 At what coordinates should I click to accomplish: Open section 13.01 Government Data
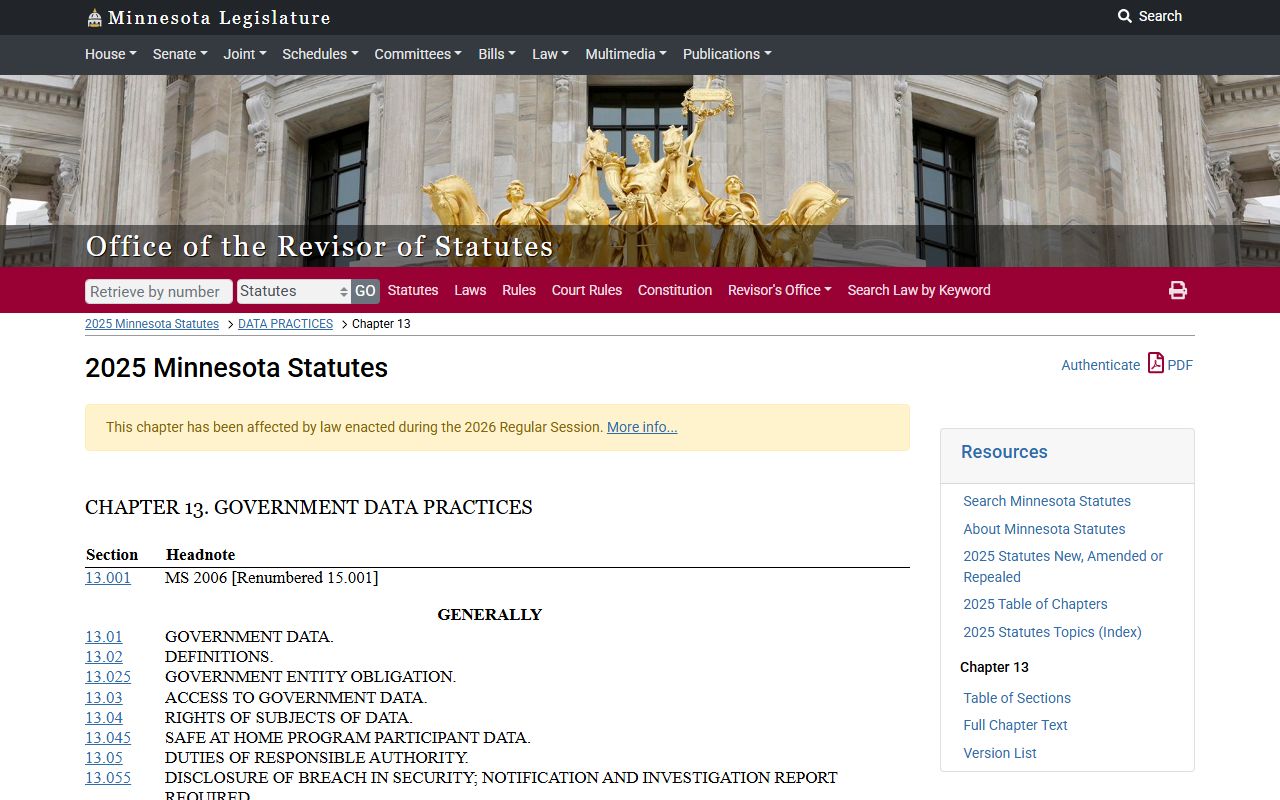pos(104,637)
